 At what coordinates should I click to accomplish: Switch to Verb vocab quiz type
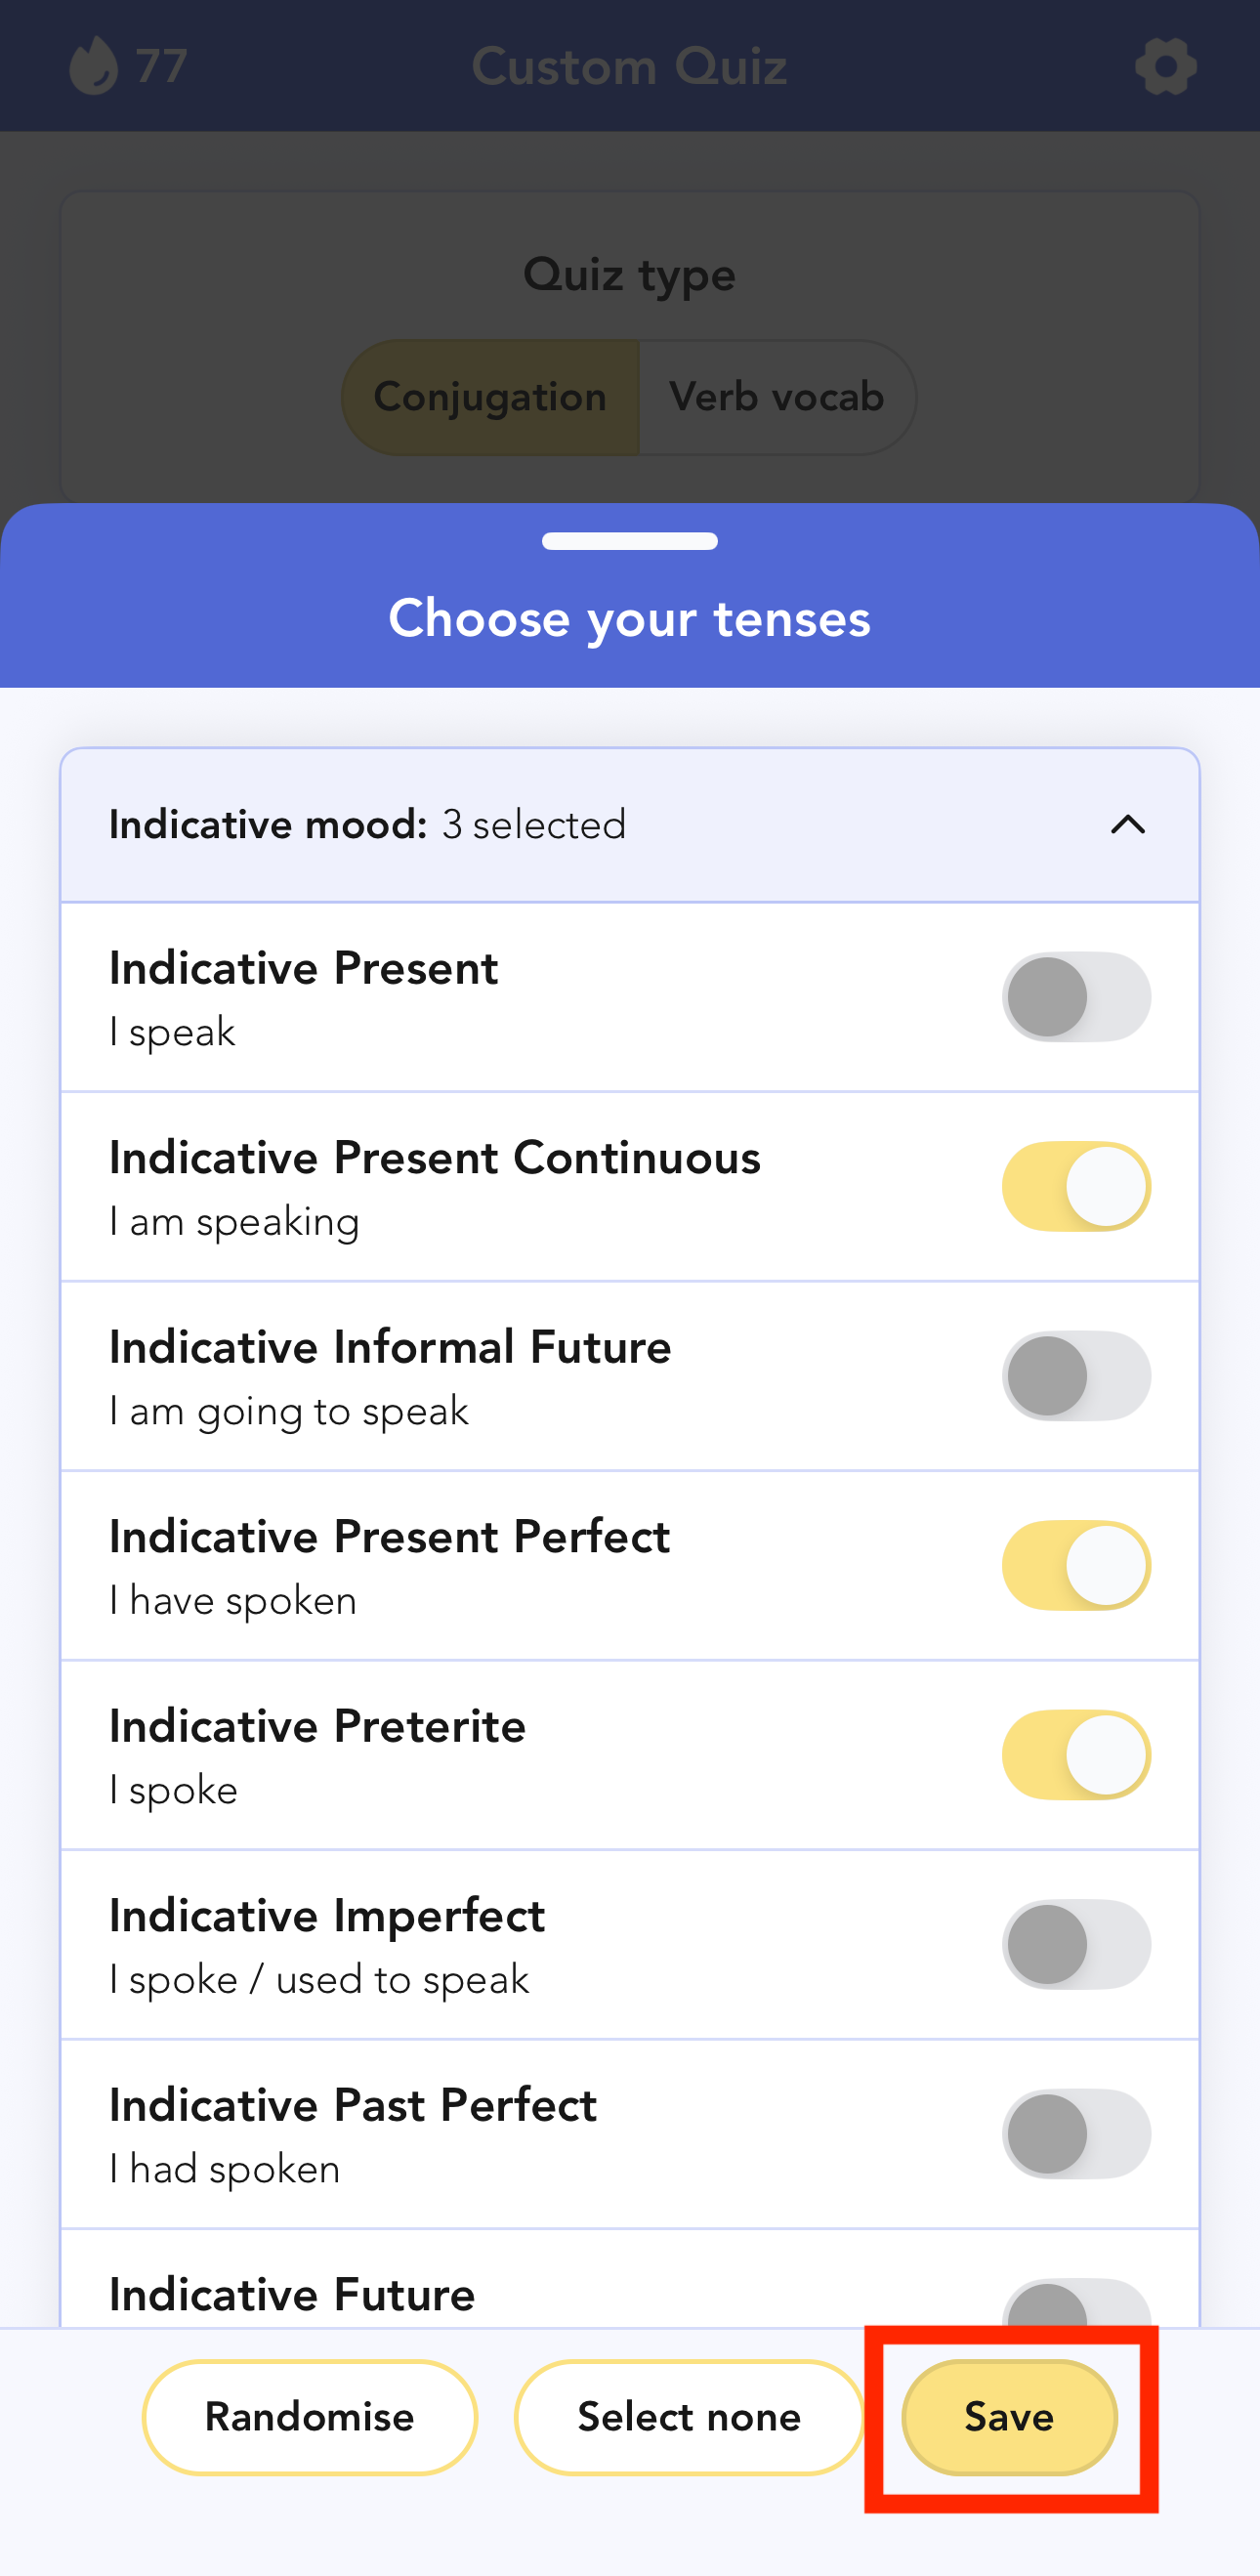[776, 397]
